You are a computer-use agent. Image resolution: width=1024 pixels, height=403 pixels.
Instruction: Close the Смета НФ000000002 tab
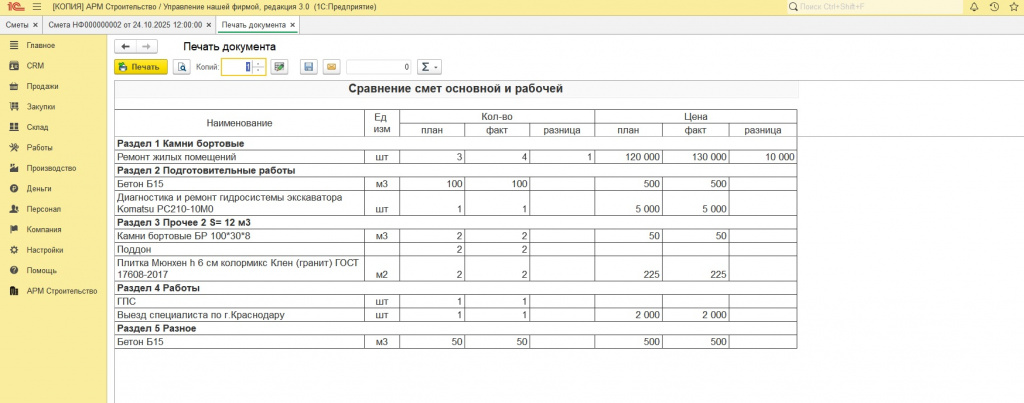(208, 25)
